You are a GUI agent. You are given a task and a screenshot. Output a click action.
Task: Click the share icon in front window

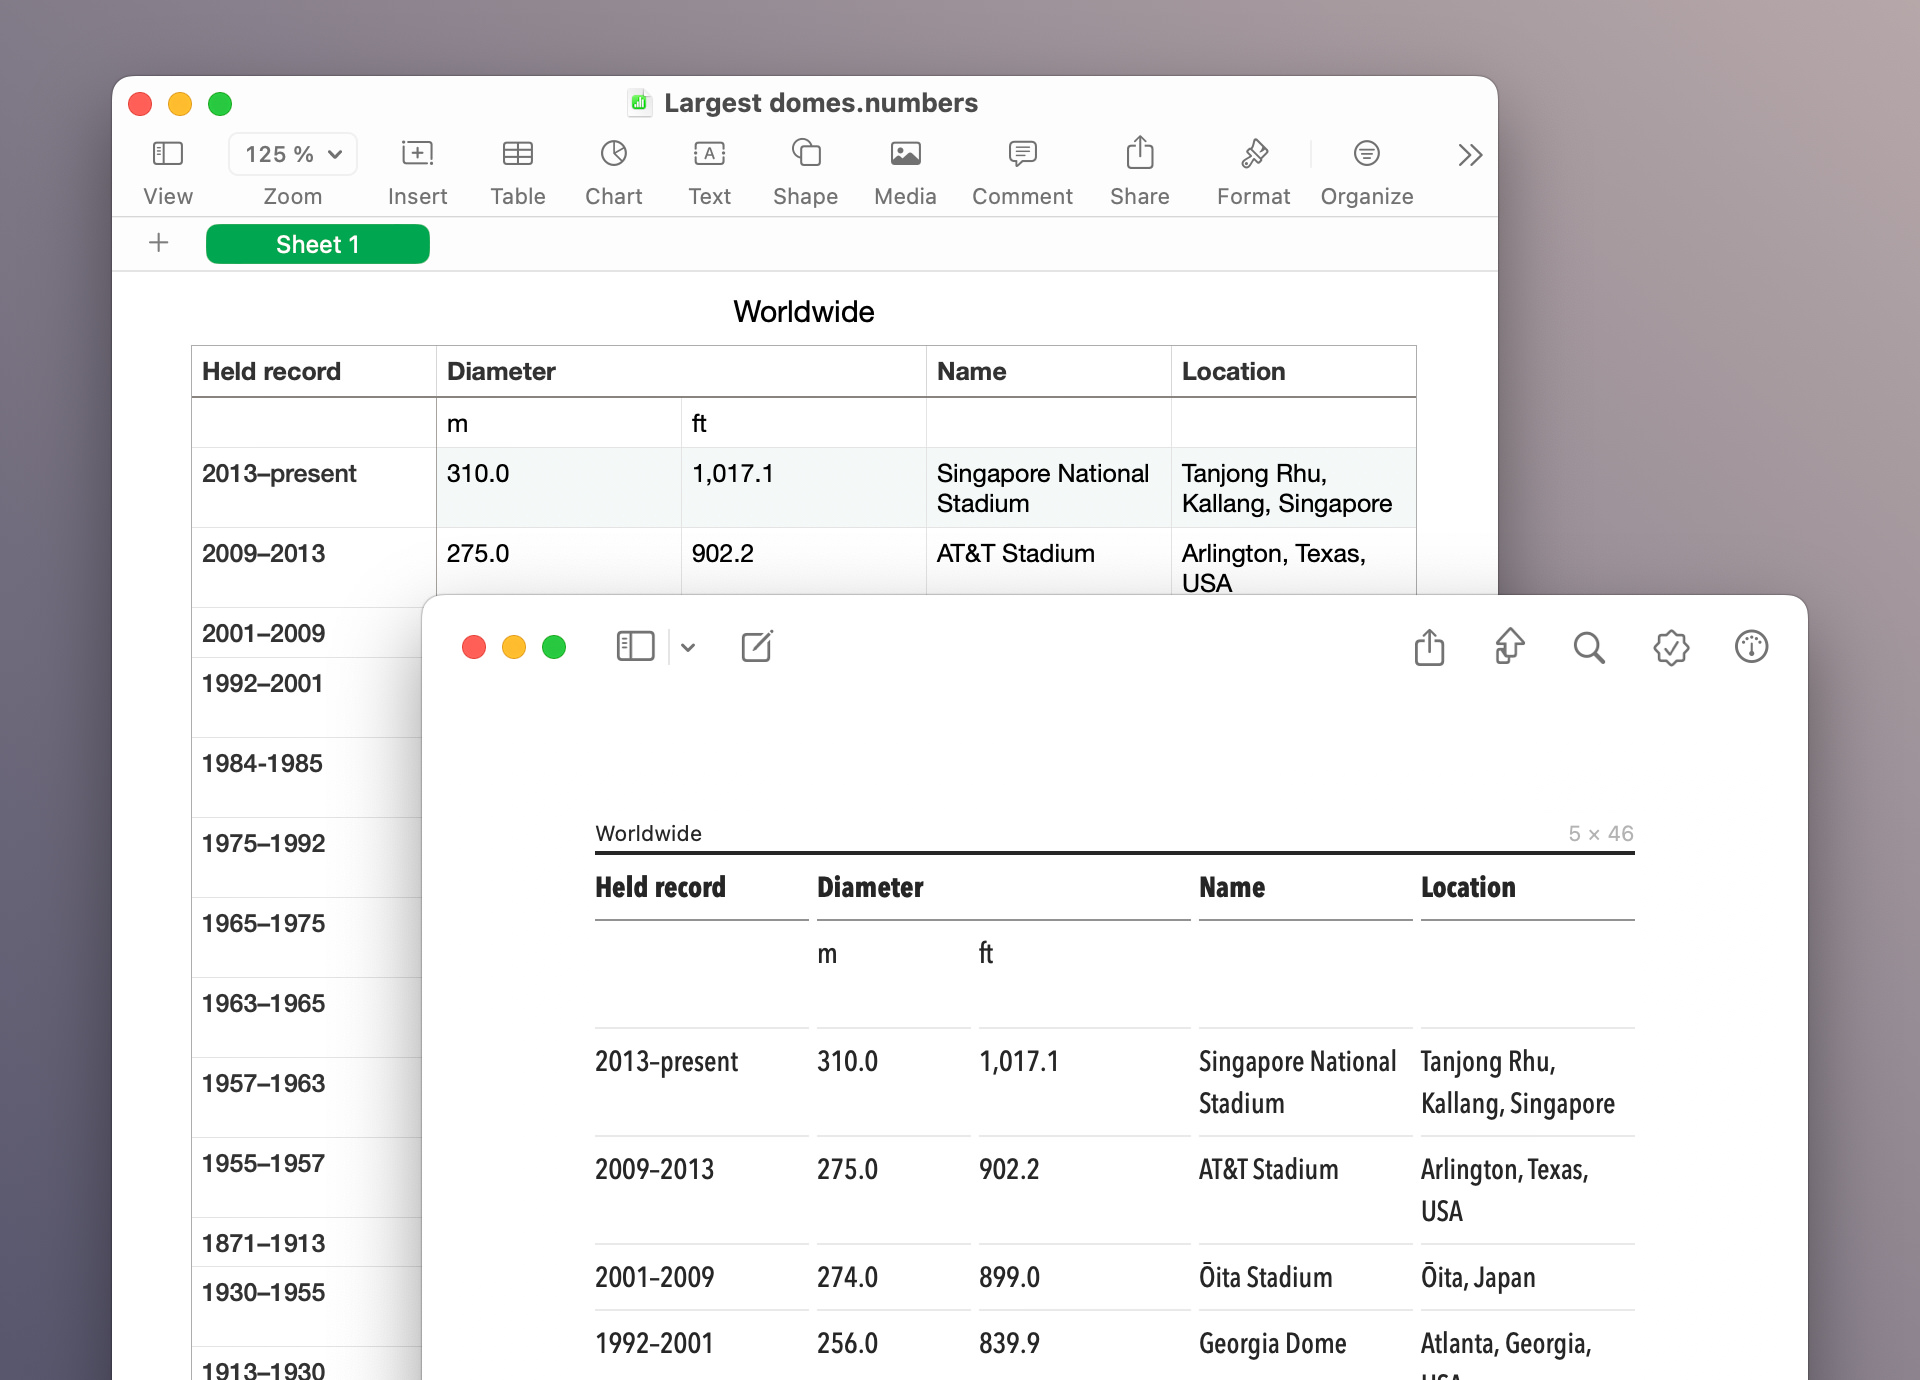(x=1429, y=647)
